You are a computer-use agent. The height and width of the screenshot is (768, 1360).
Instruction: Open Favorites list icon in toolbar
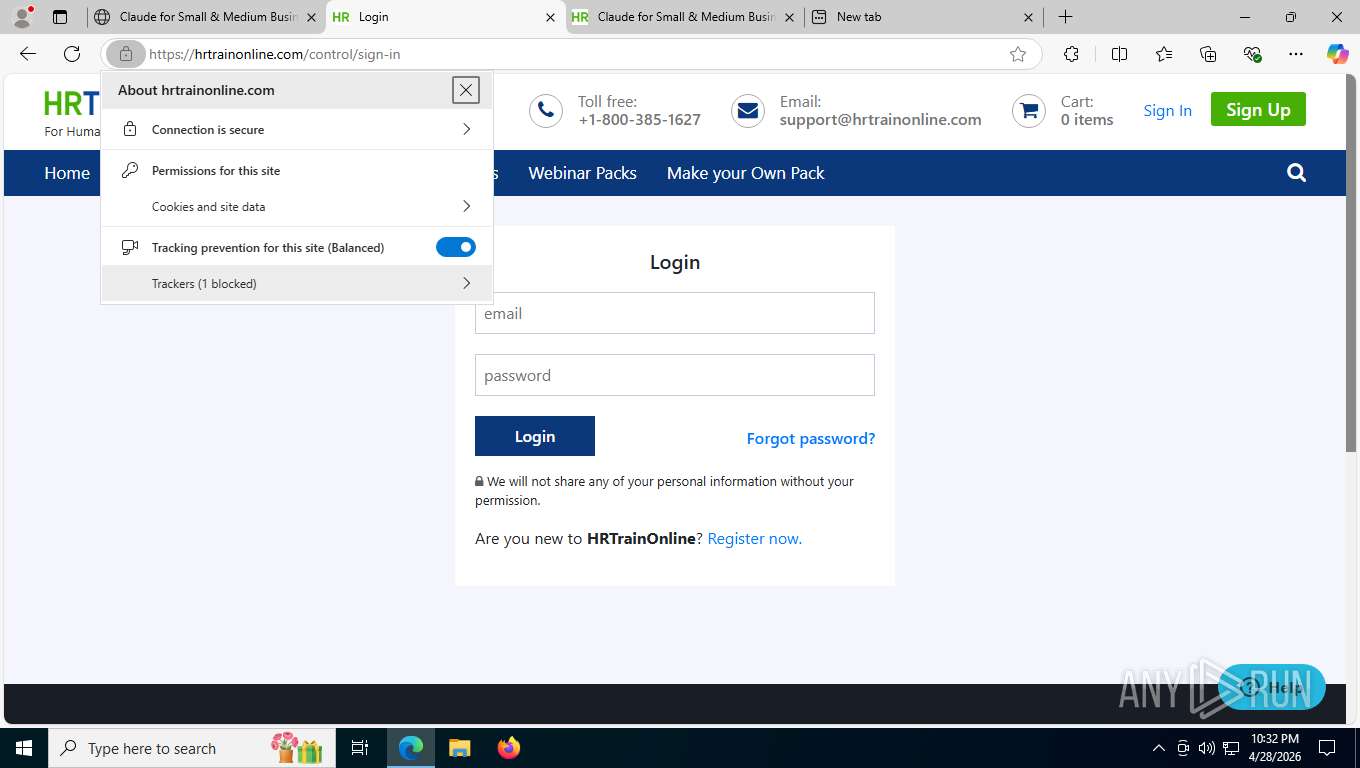(1164, 54)
